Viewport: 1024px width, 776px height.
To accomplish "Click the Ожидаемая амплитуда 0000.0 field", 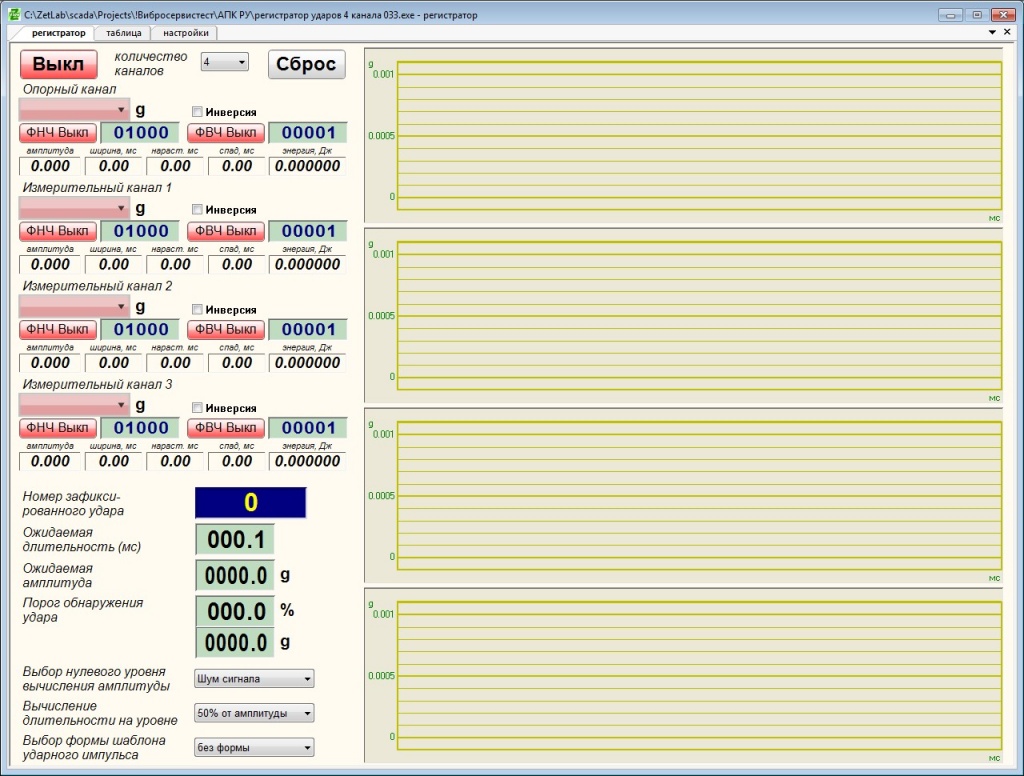I will (235, 575).
